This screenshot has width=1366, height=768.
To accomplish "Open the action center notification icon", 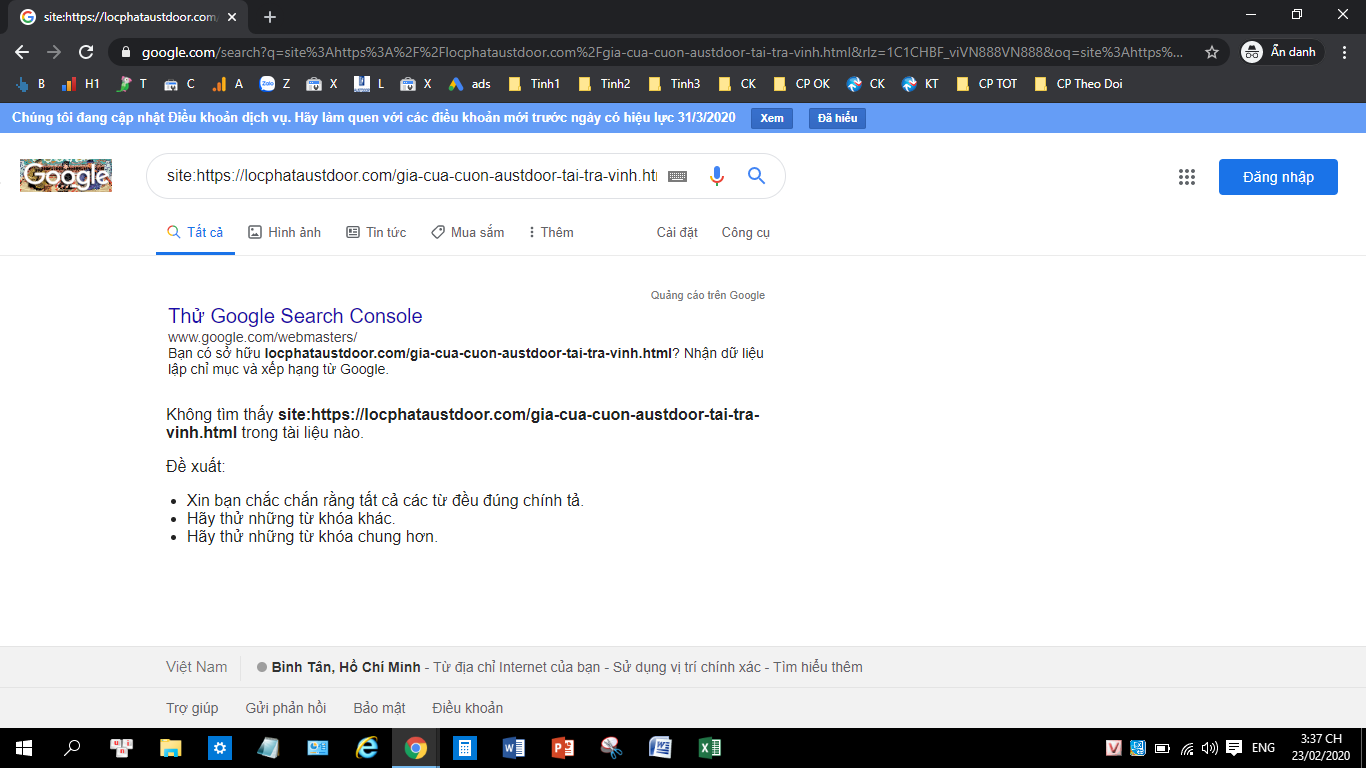I will (x=1234, y=748).
